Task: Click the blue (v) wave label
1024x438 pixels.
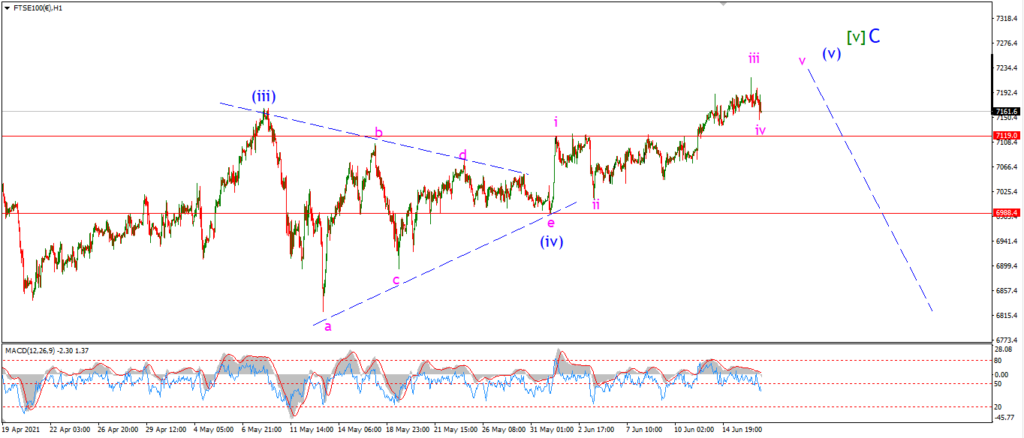Action: pyautogui.click(x=831, y=54)
